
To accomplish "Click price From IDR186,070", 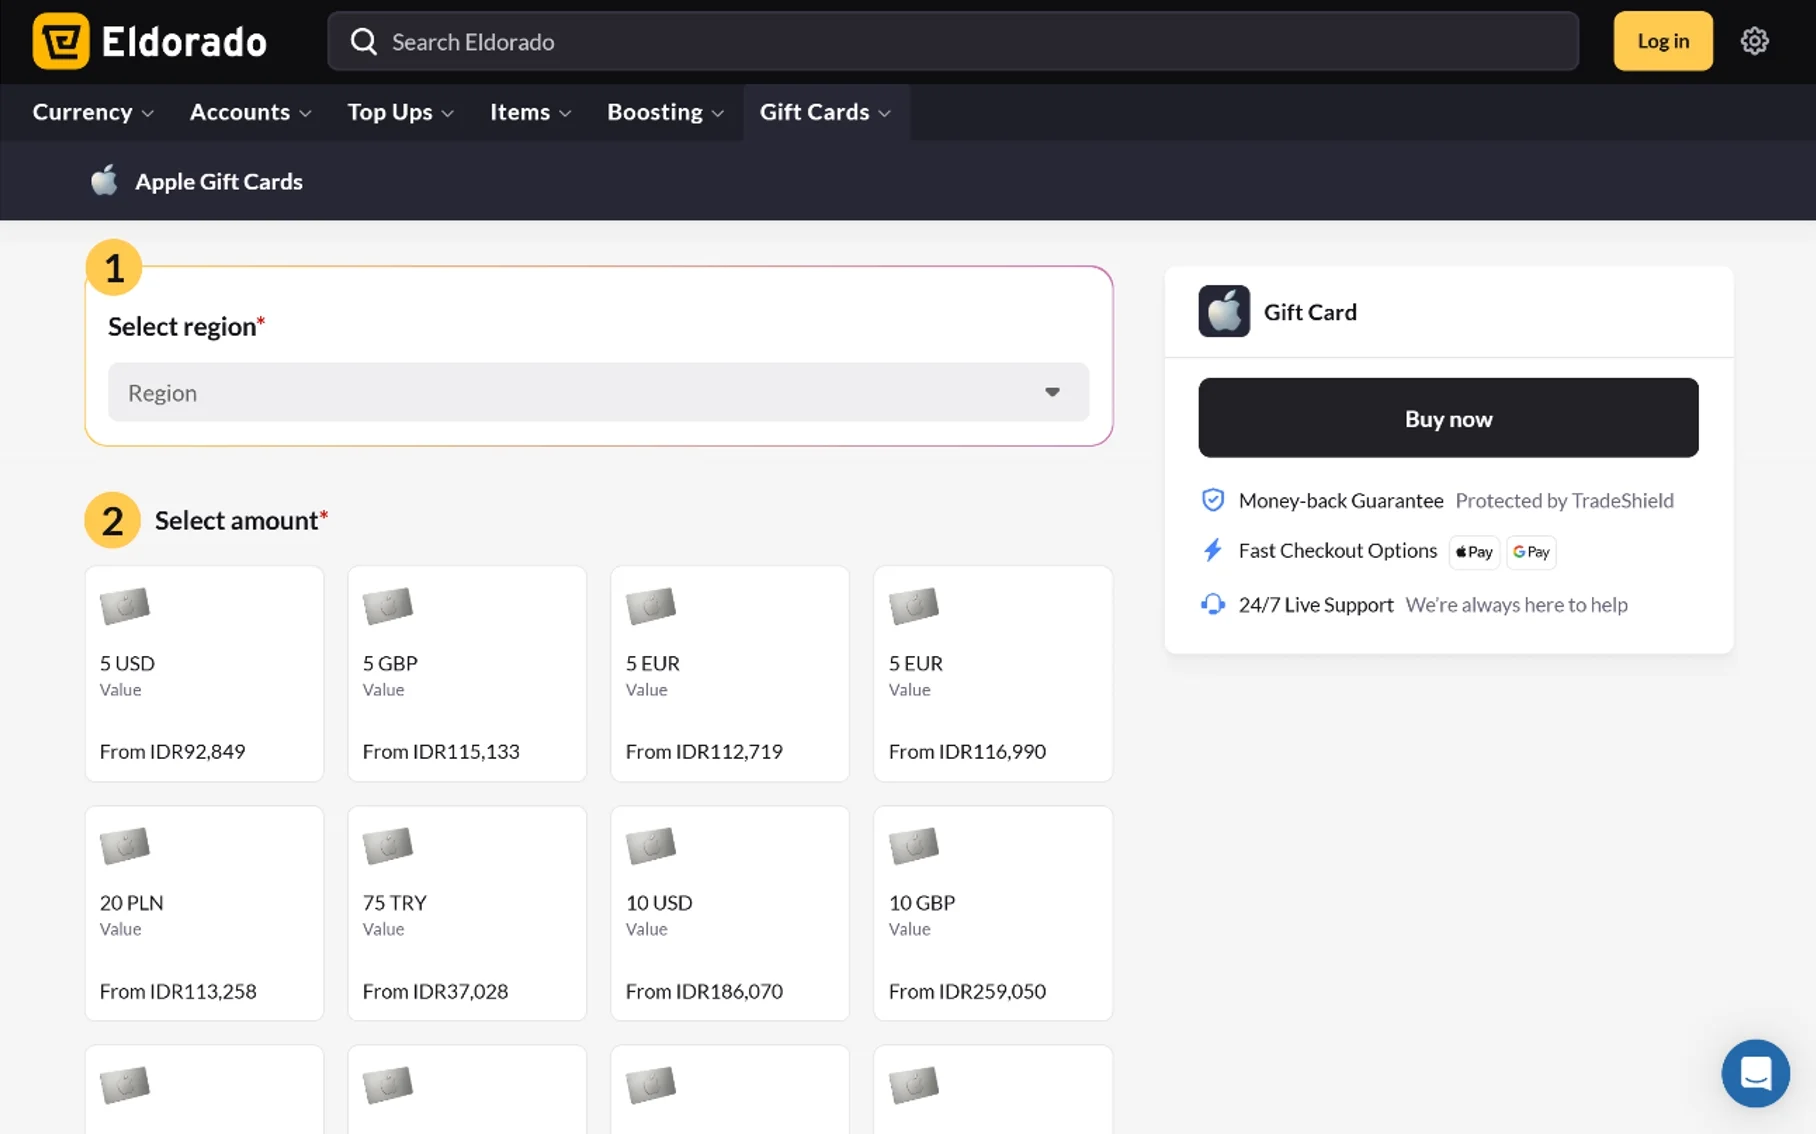I will [x=704, y=991].
